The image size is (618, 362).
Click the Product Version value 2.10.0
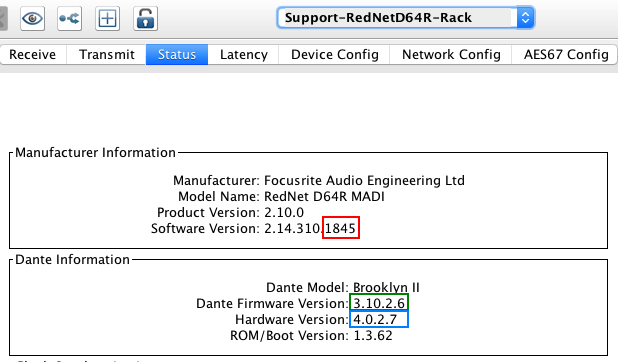(x=284, y=213)
